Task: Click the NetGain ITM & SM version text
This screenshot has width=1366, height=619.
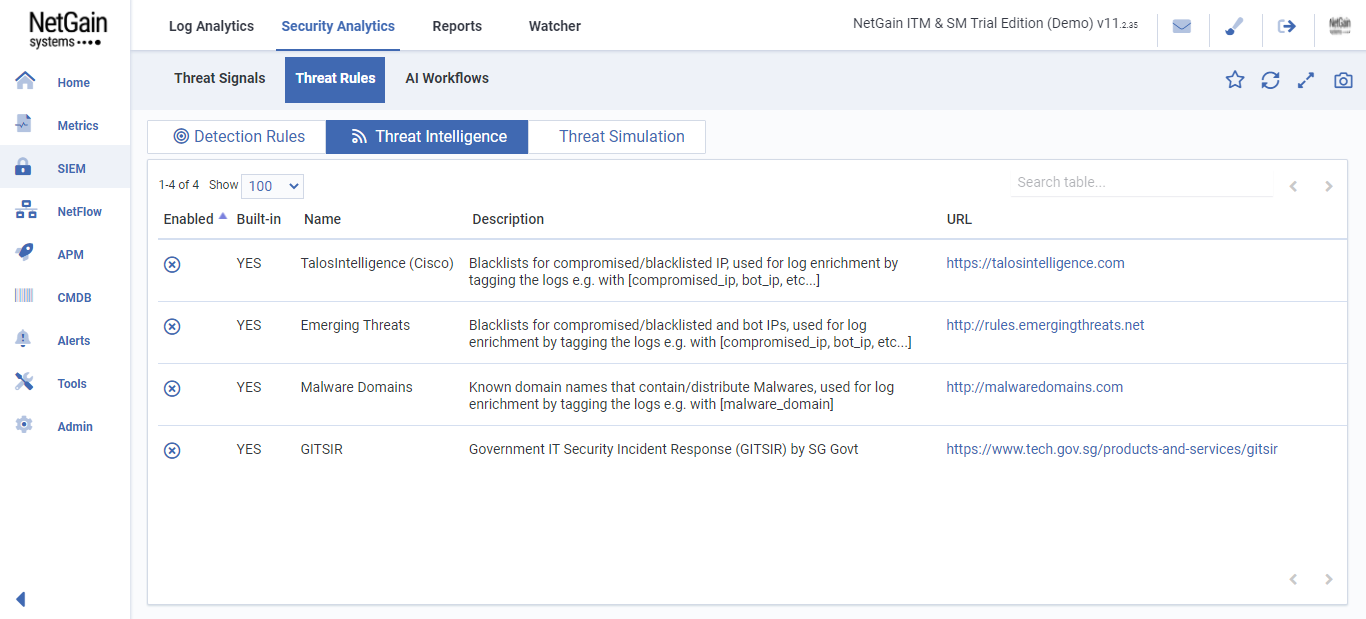Action: click(x=995, y=24)
